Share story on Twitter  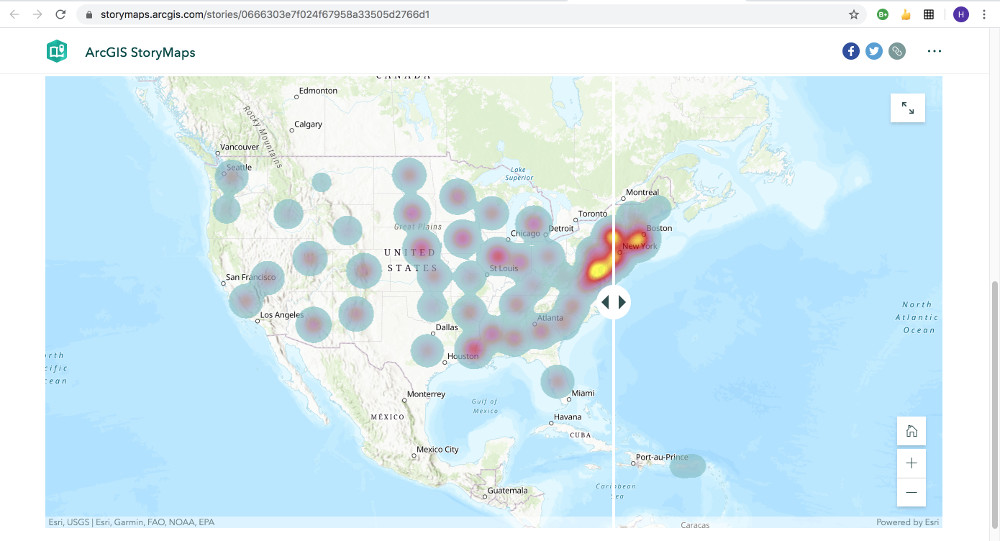(874, 51)
